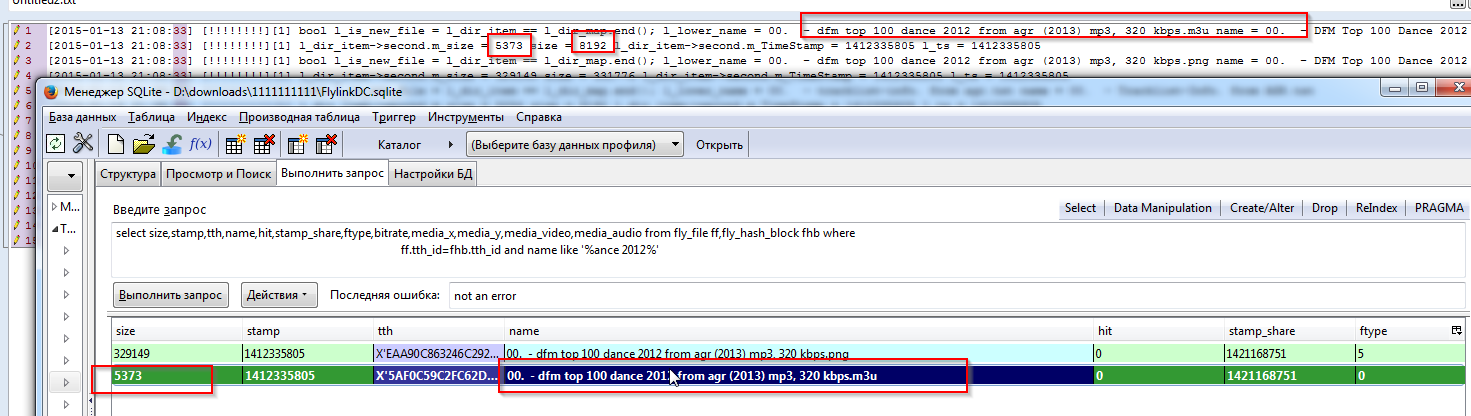This screenshot has width=1471, height=416.
Task: Click the Create view icon near the Каталог label
Action: click(x=298, y=144)
